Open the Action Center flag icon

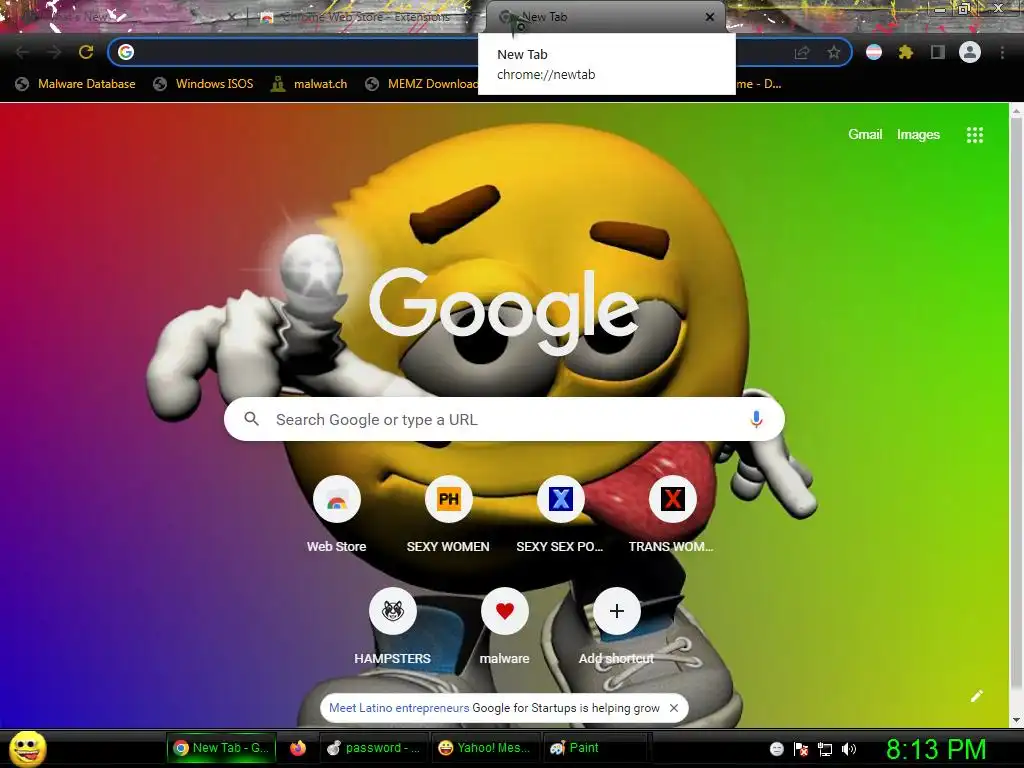(801, 749)
